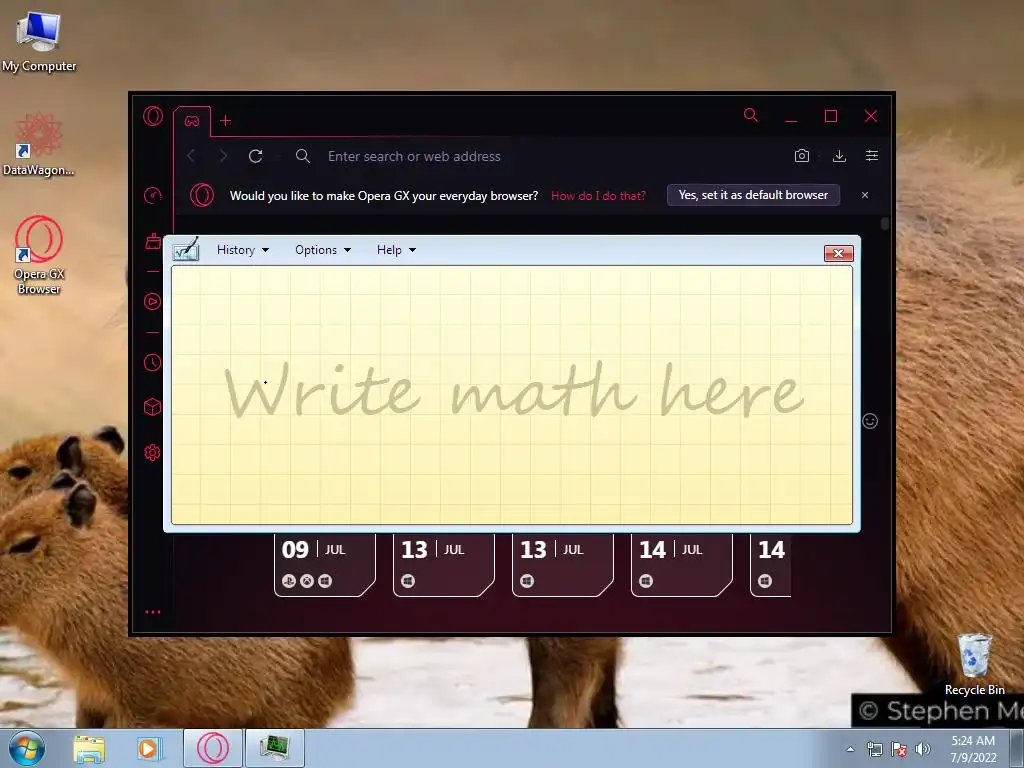The width and height of the screenshot is (1024, 768).
Task: Open Extensions cube icon in sidebar
Action: [152, 408]
